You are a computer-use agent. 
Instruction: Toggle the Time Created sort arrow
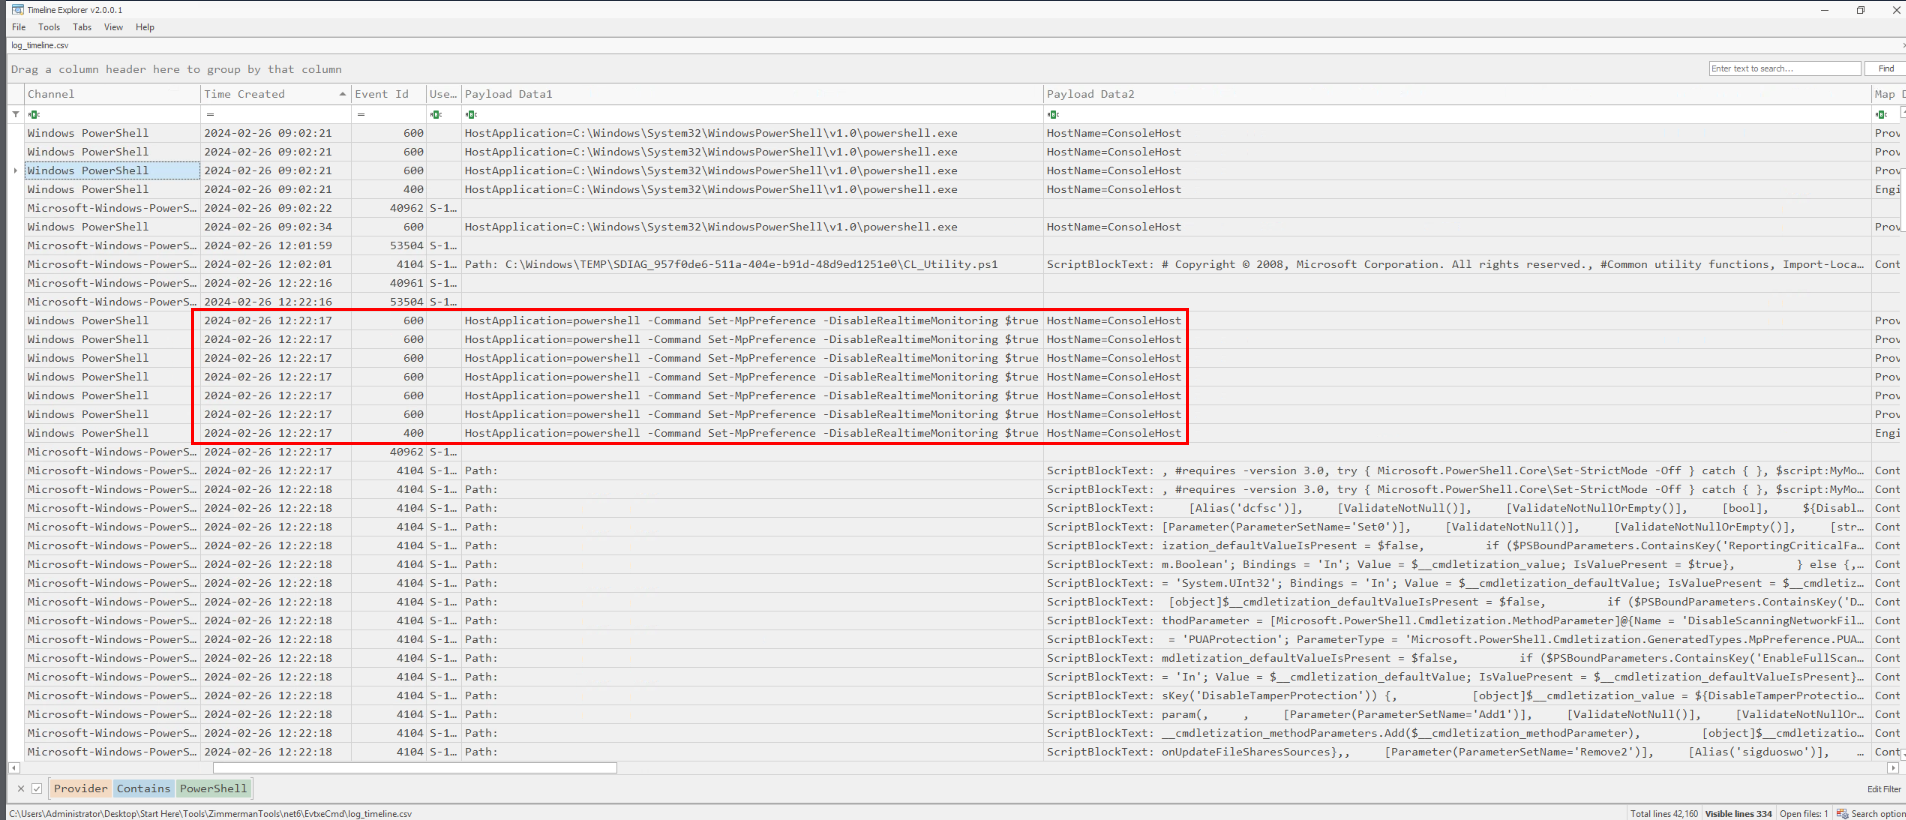342,94
